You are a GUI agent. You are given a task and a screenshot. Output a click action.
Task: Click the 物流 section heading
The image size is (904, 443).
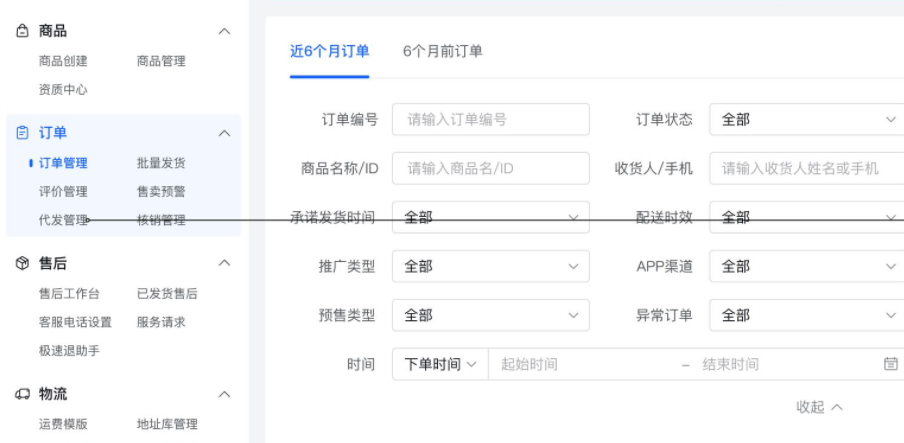52,395
